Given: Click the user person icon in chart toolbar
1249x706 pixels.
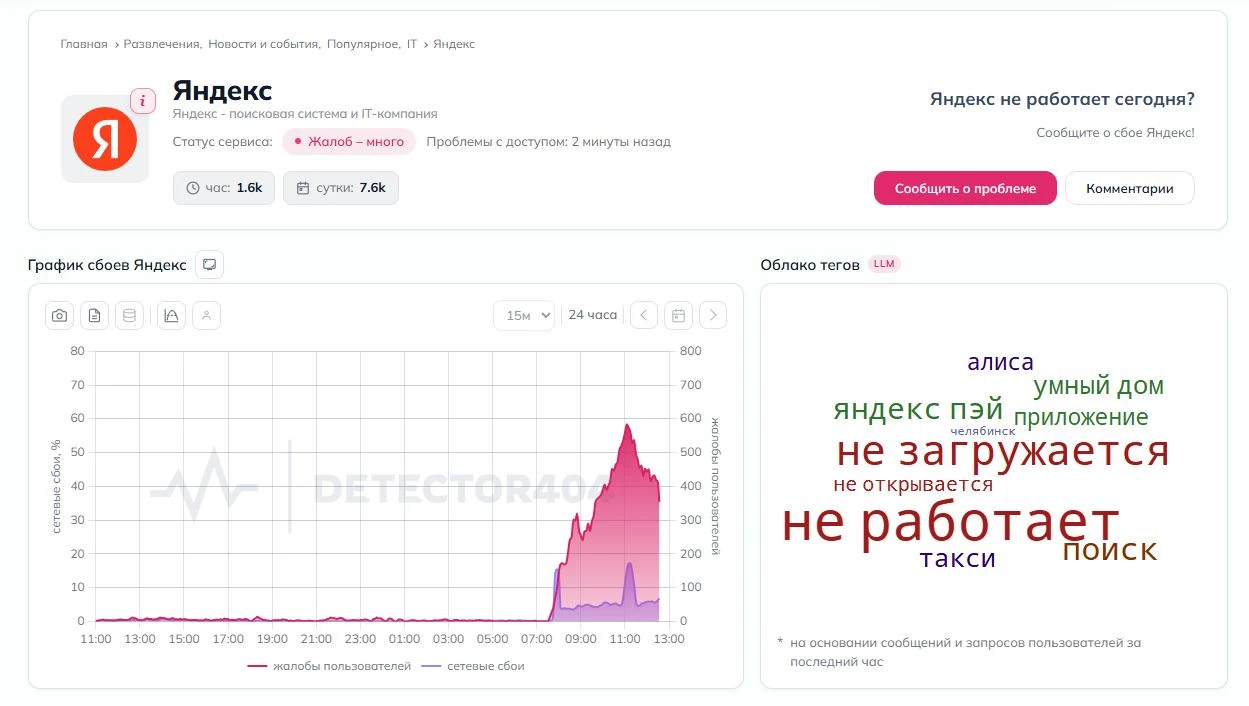Looking at the screenshot, I should (x=206, y=316).
